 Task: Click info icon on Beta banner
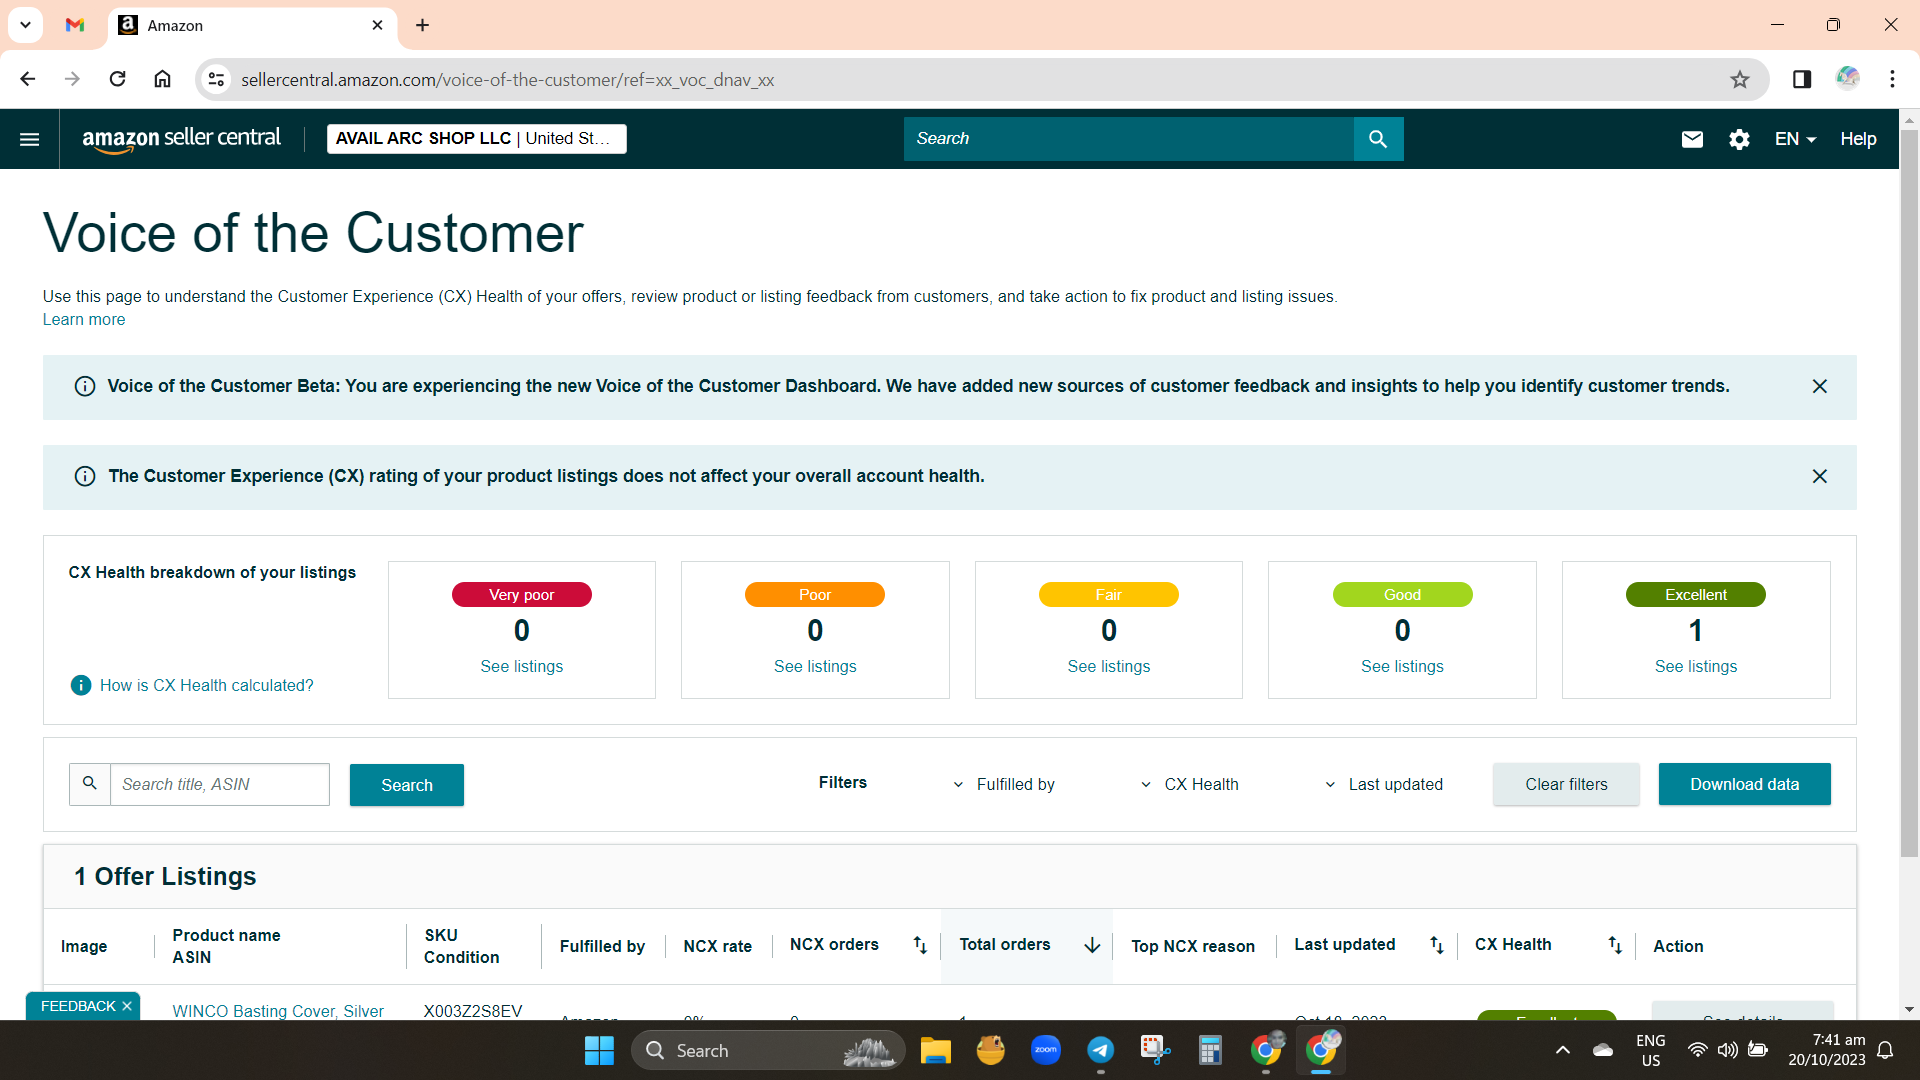pos(85,386)
